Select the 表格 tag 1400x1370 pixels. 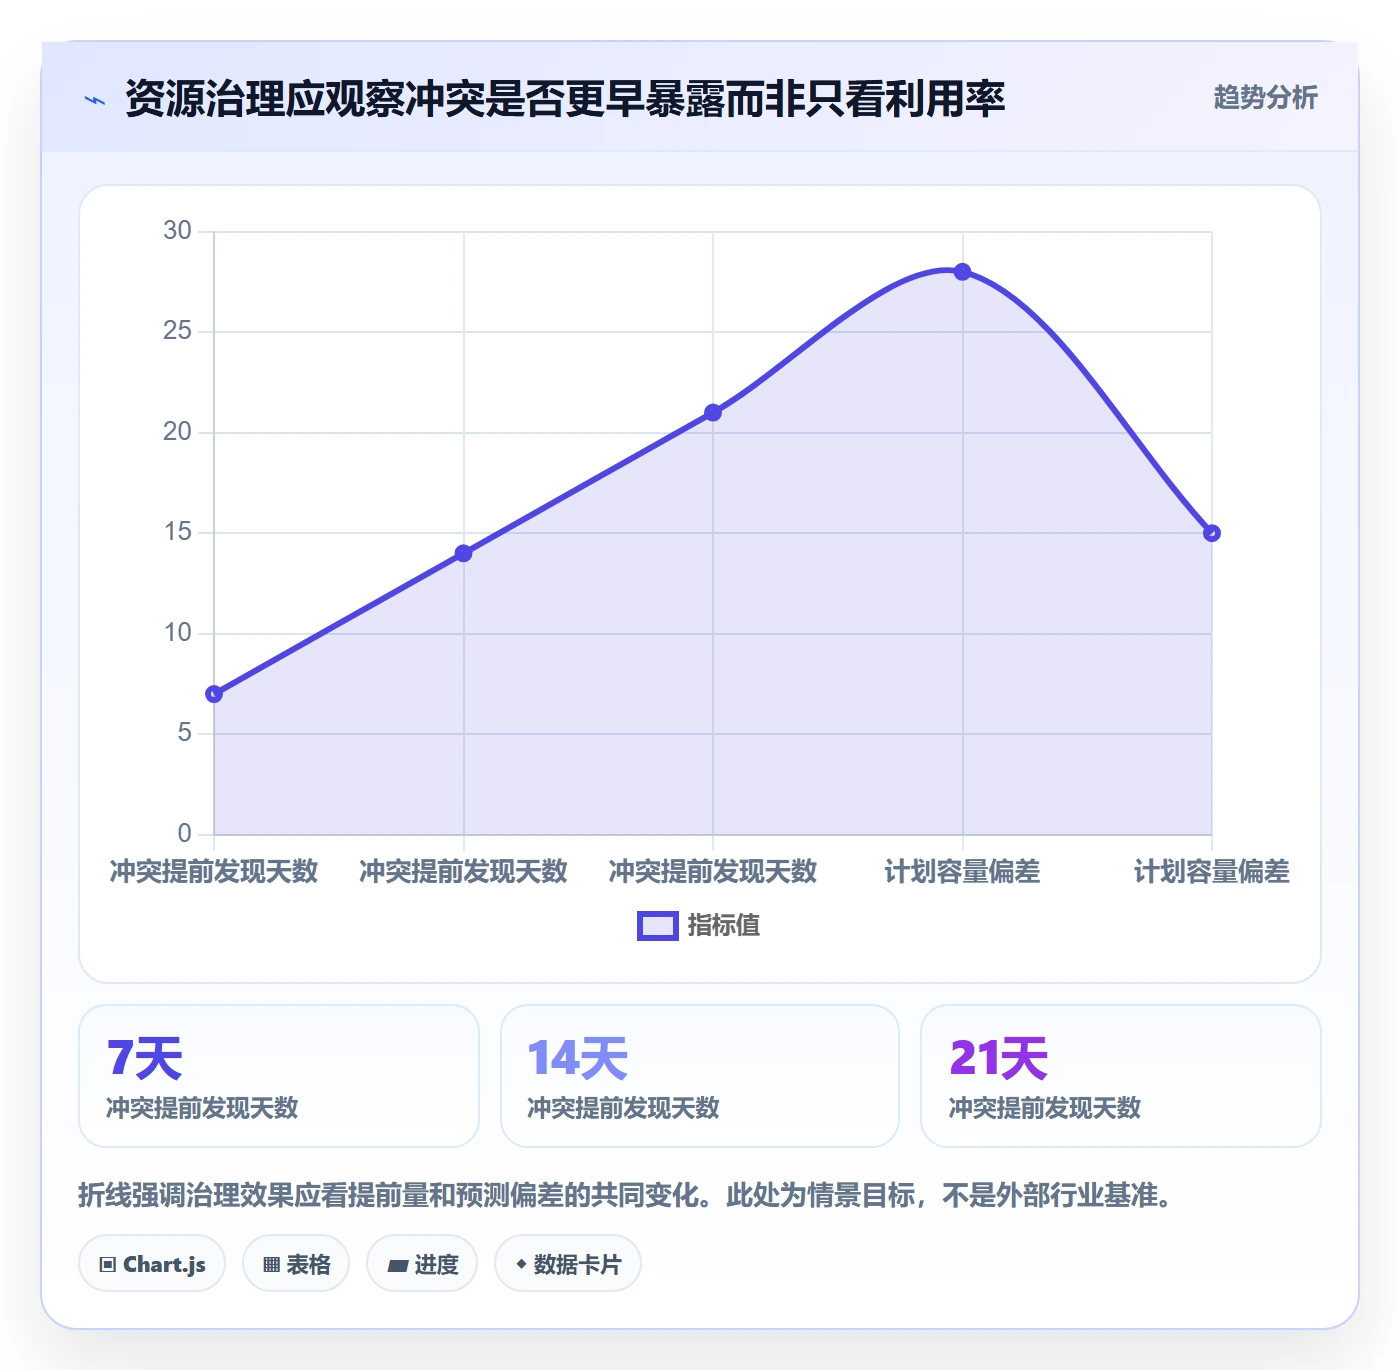click(296, 1264)
